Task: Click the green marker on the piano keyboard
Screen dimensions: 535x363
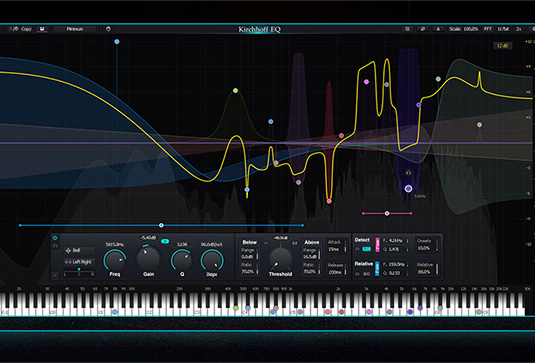Action: [x=236, y=308]
